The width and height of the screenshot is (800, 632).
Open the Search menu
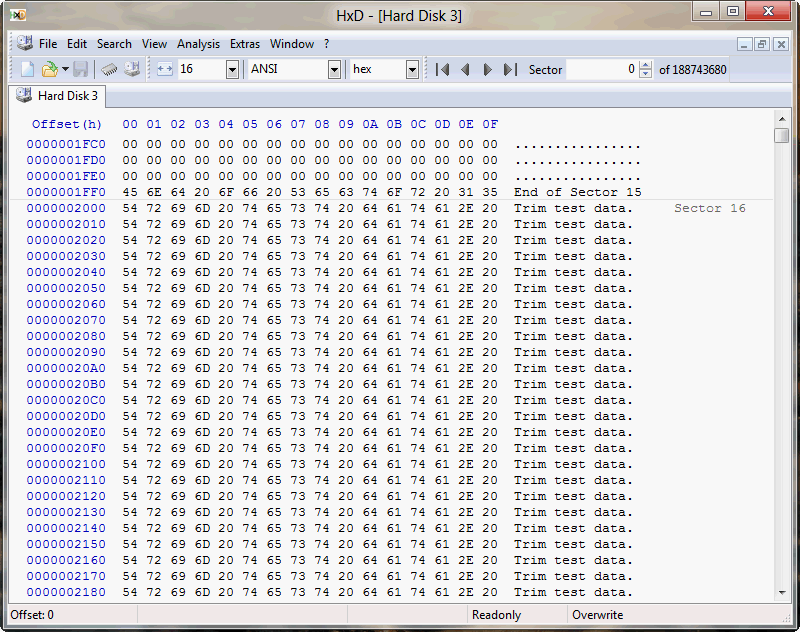coord(114,44)
